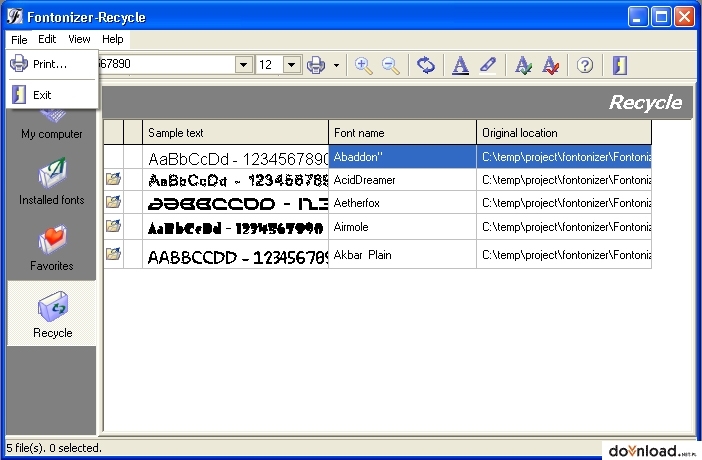The width and height of the screenshot is (702, 460).
Task: Click the refresh arrows icon
Action: pos(426,65)
